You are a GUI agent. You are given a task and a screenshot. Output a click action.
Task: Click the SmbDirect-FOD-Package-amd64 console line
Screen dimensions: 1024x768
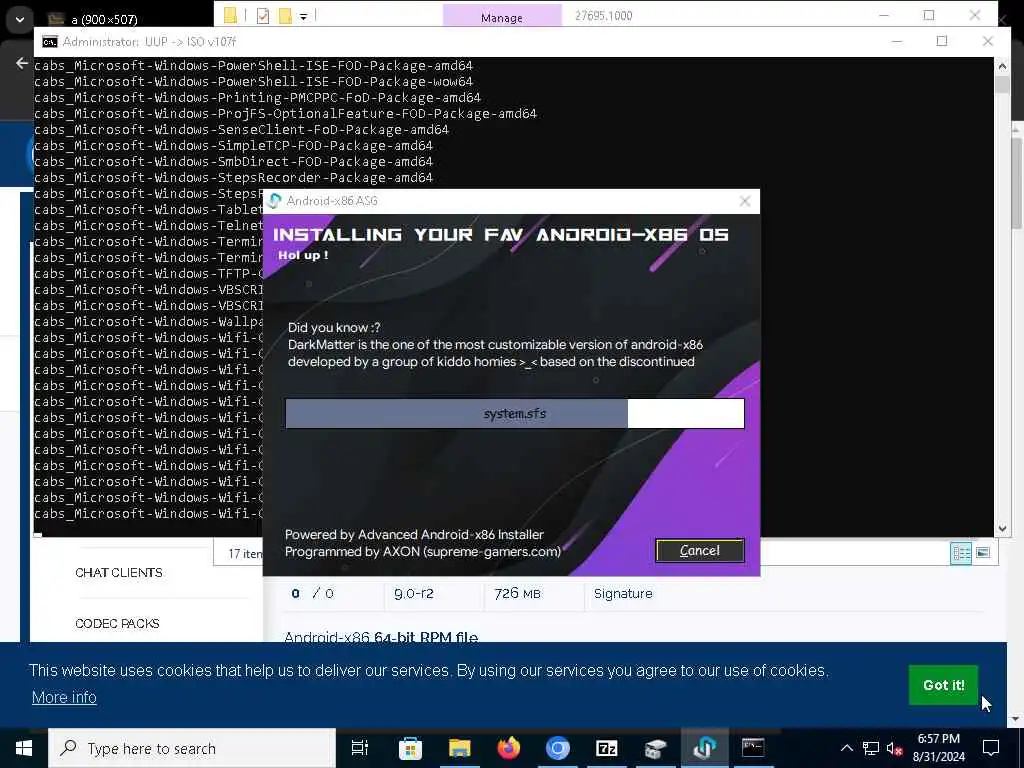(x=234, y=162)
